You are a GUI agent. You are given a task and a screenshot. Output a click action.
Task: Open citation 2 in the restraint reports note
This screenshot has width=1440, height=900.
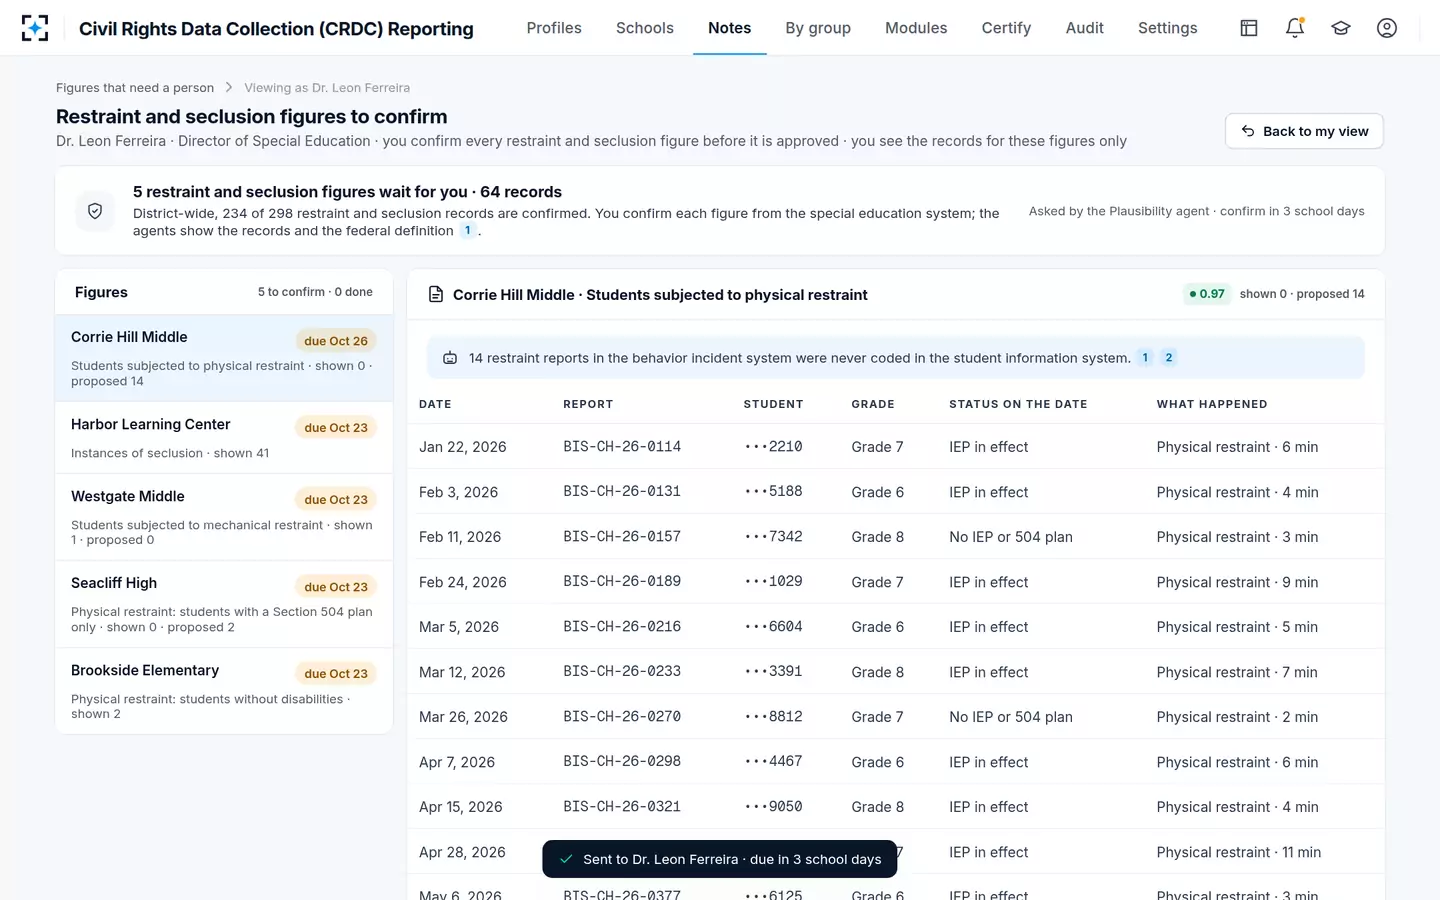[x=1169, y=358]
